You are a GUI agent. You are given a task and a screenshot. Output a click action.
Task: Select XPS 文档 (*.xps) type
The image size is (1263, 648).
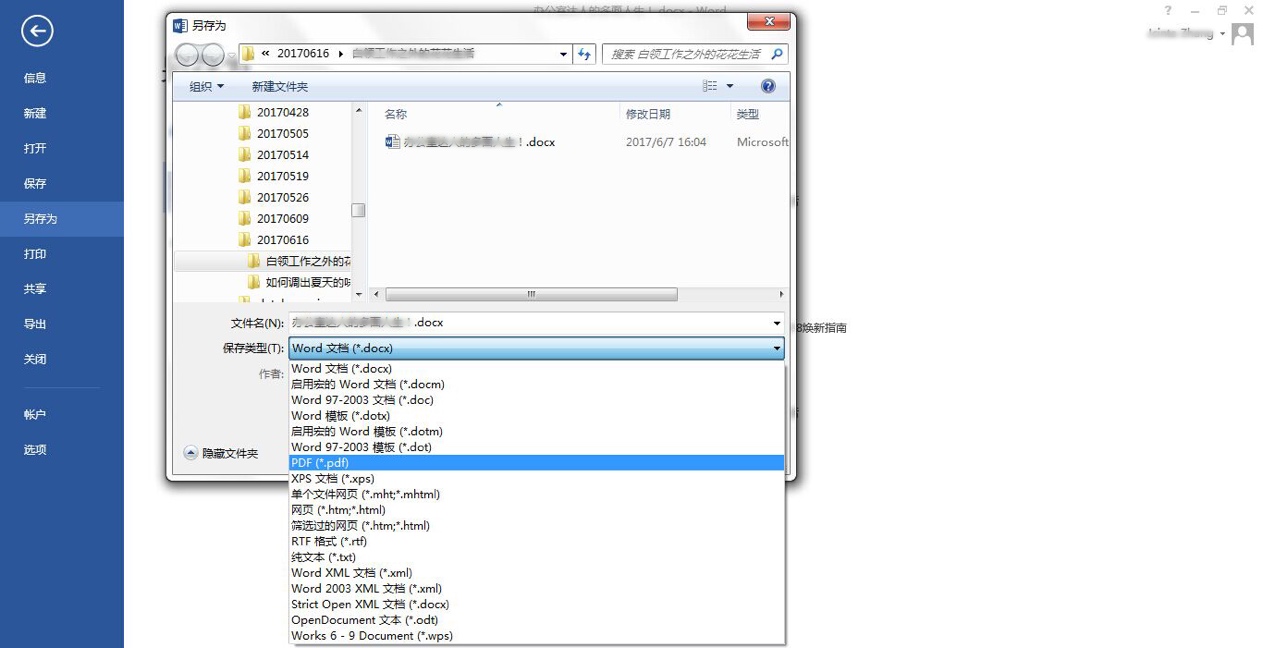click(536, 478)
